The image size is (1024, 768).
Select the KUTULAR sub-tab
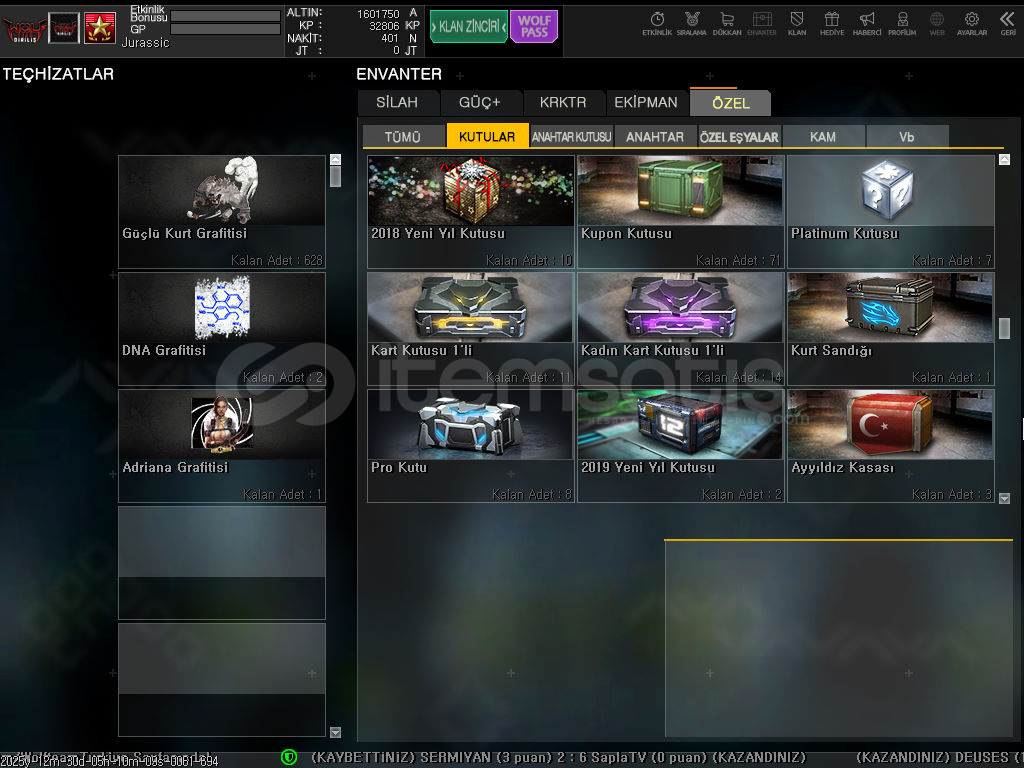coord(487,136)
